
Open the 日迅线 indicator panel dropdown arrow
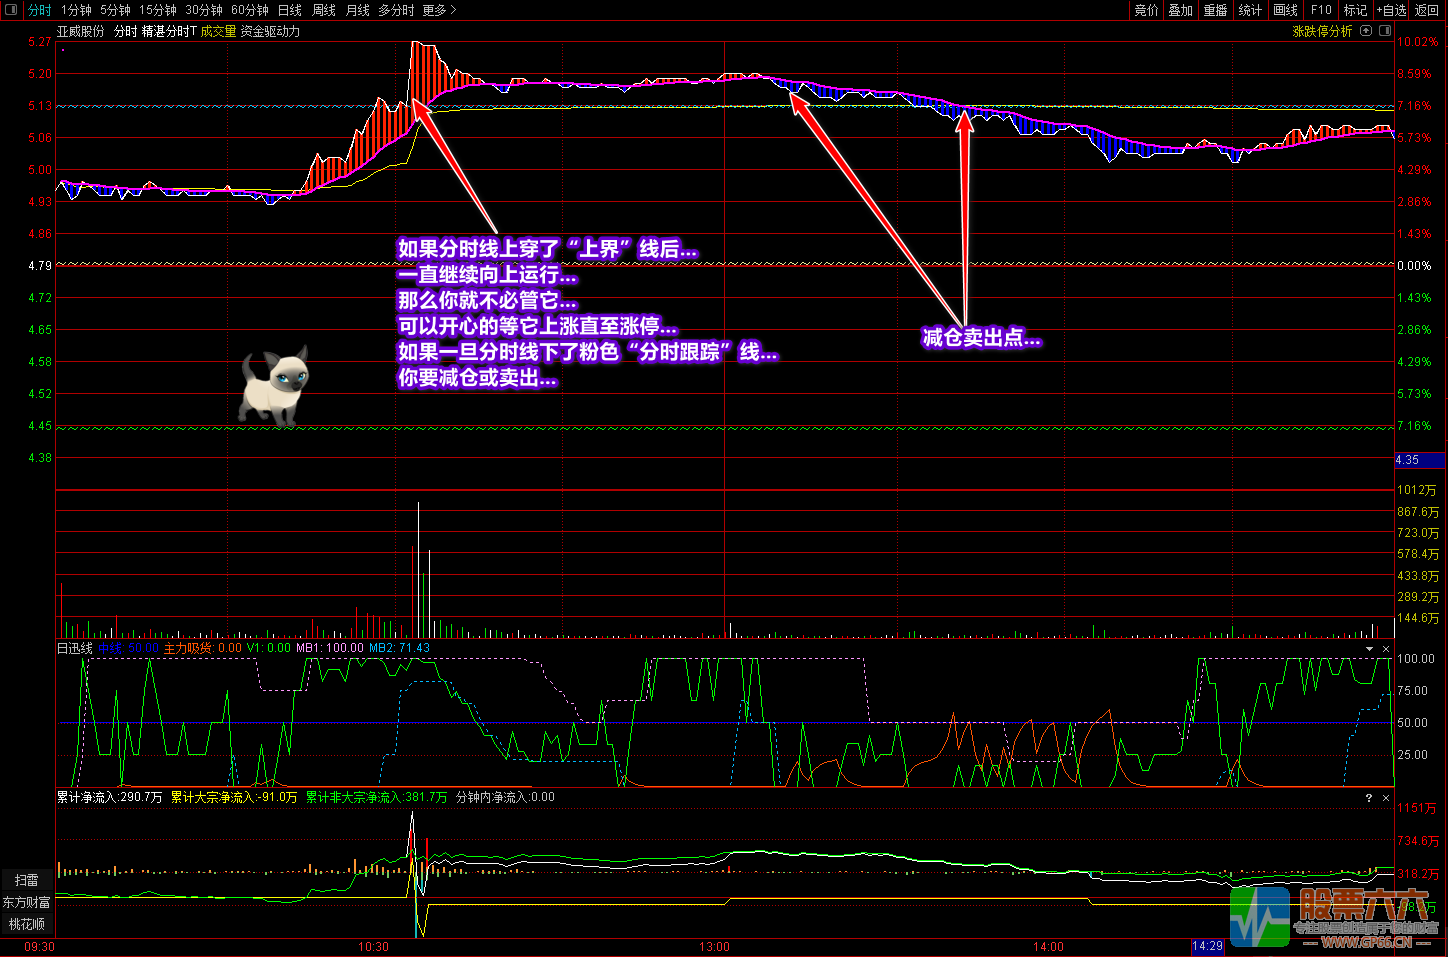[x=1369, y=649]
